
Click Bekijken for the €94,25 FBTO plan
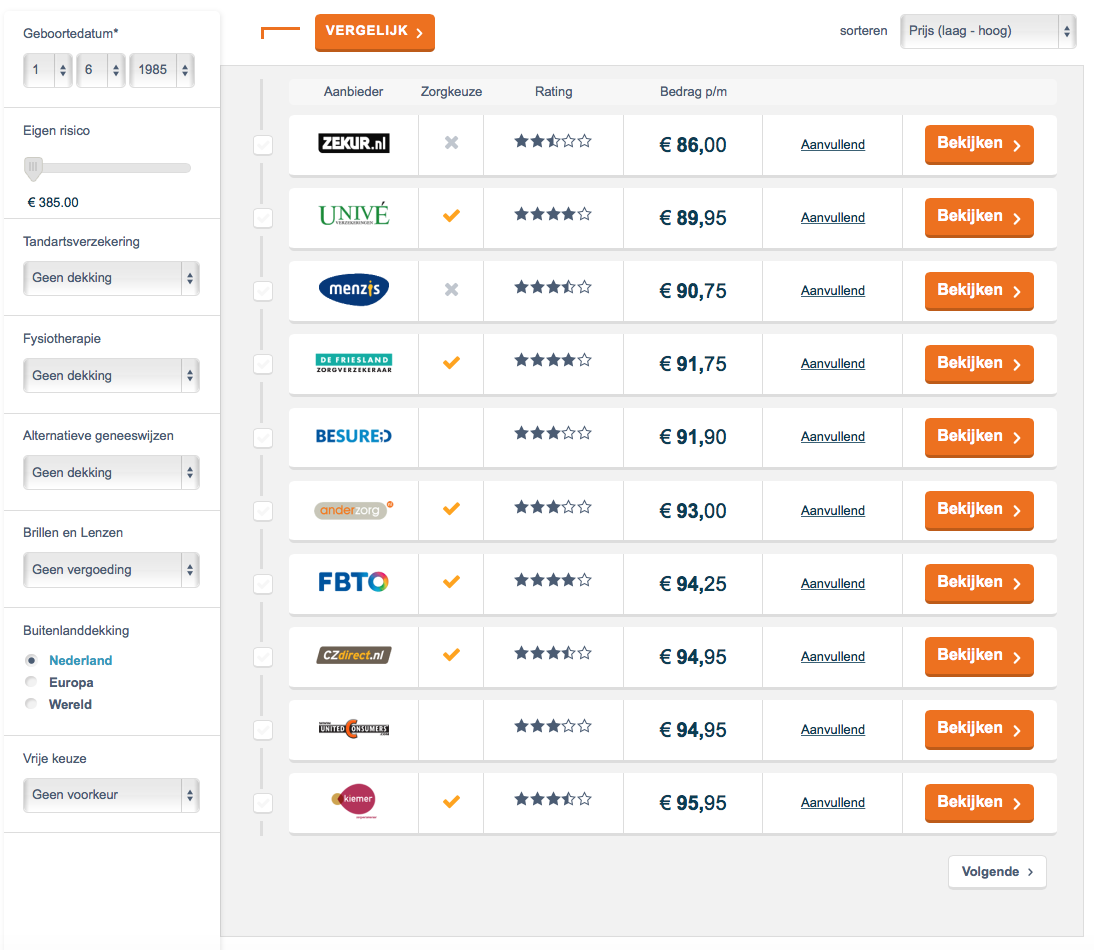pyautogui.click(x=979, y=583)
